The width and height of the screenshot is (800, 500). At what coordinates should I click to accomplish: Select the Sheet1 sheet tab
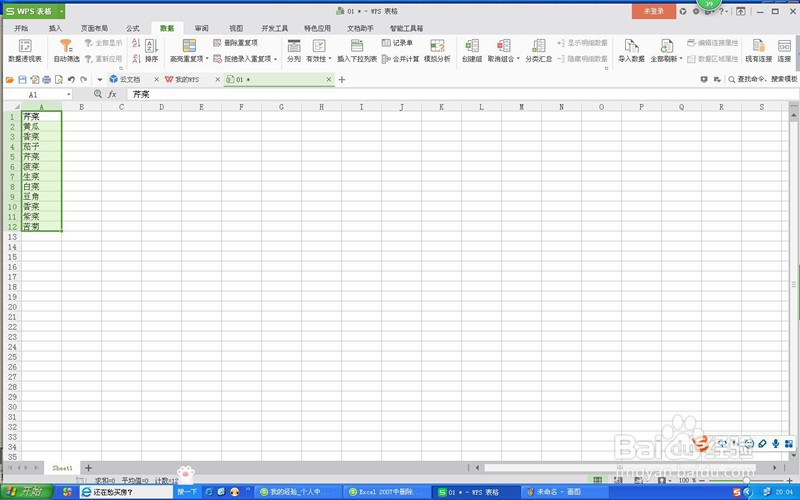click(62, 468)
